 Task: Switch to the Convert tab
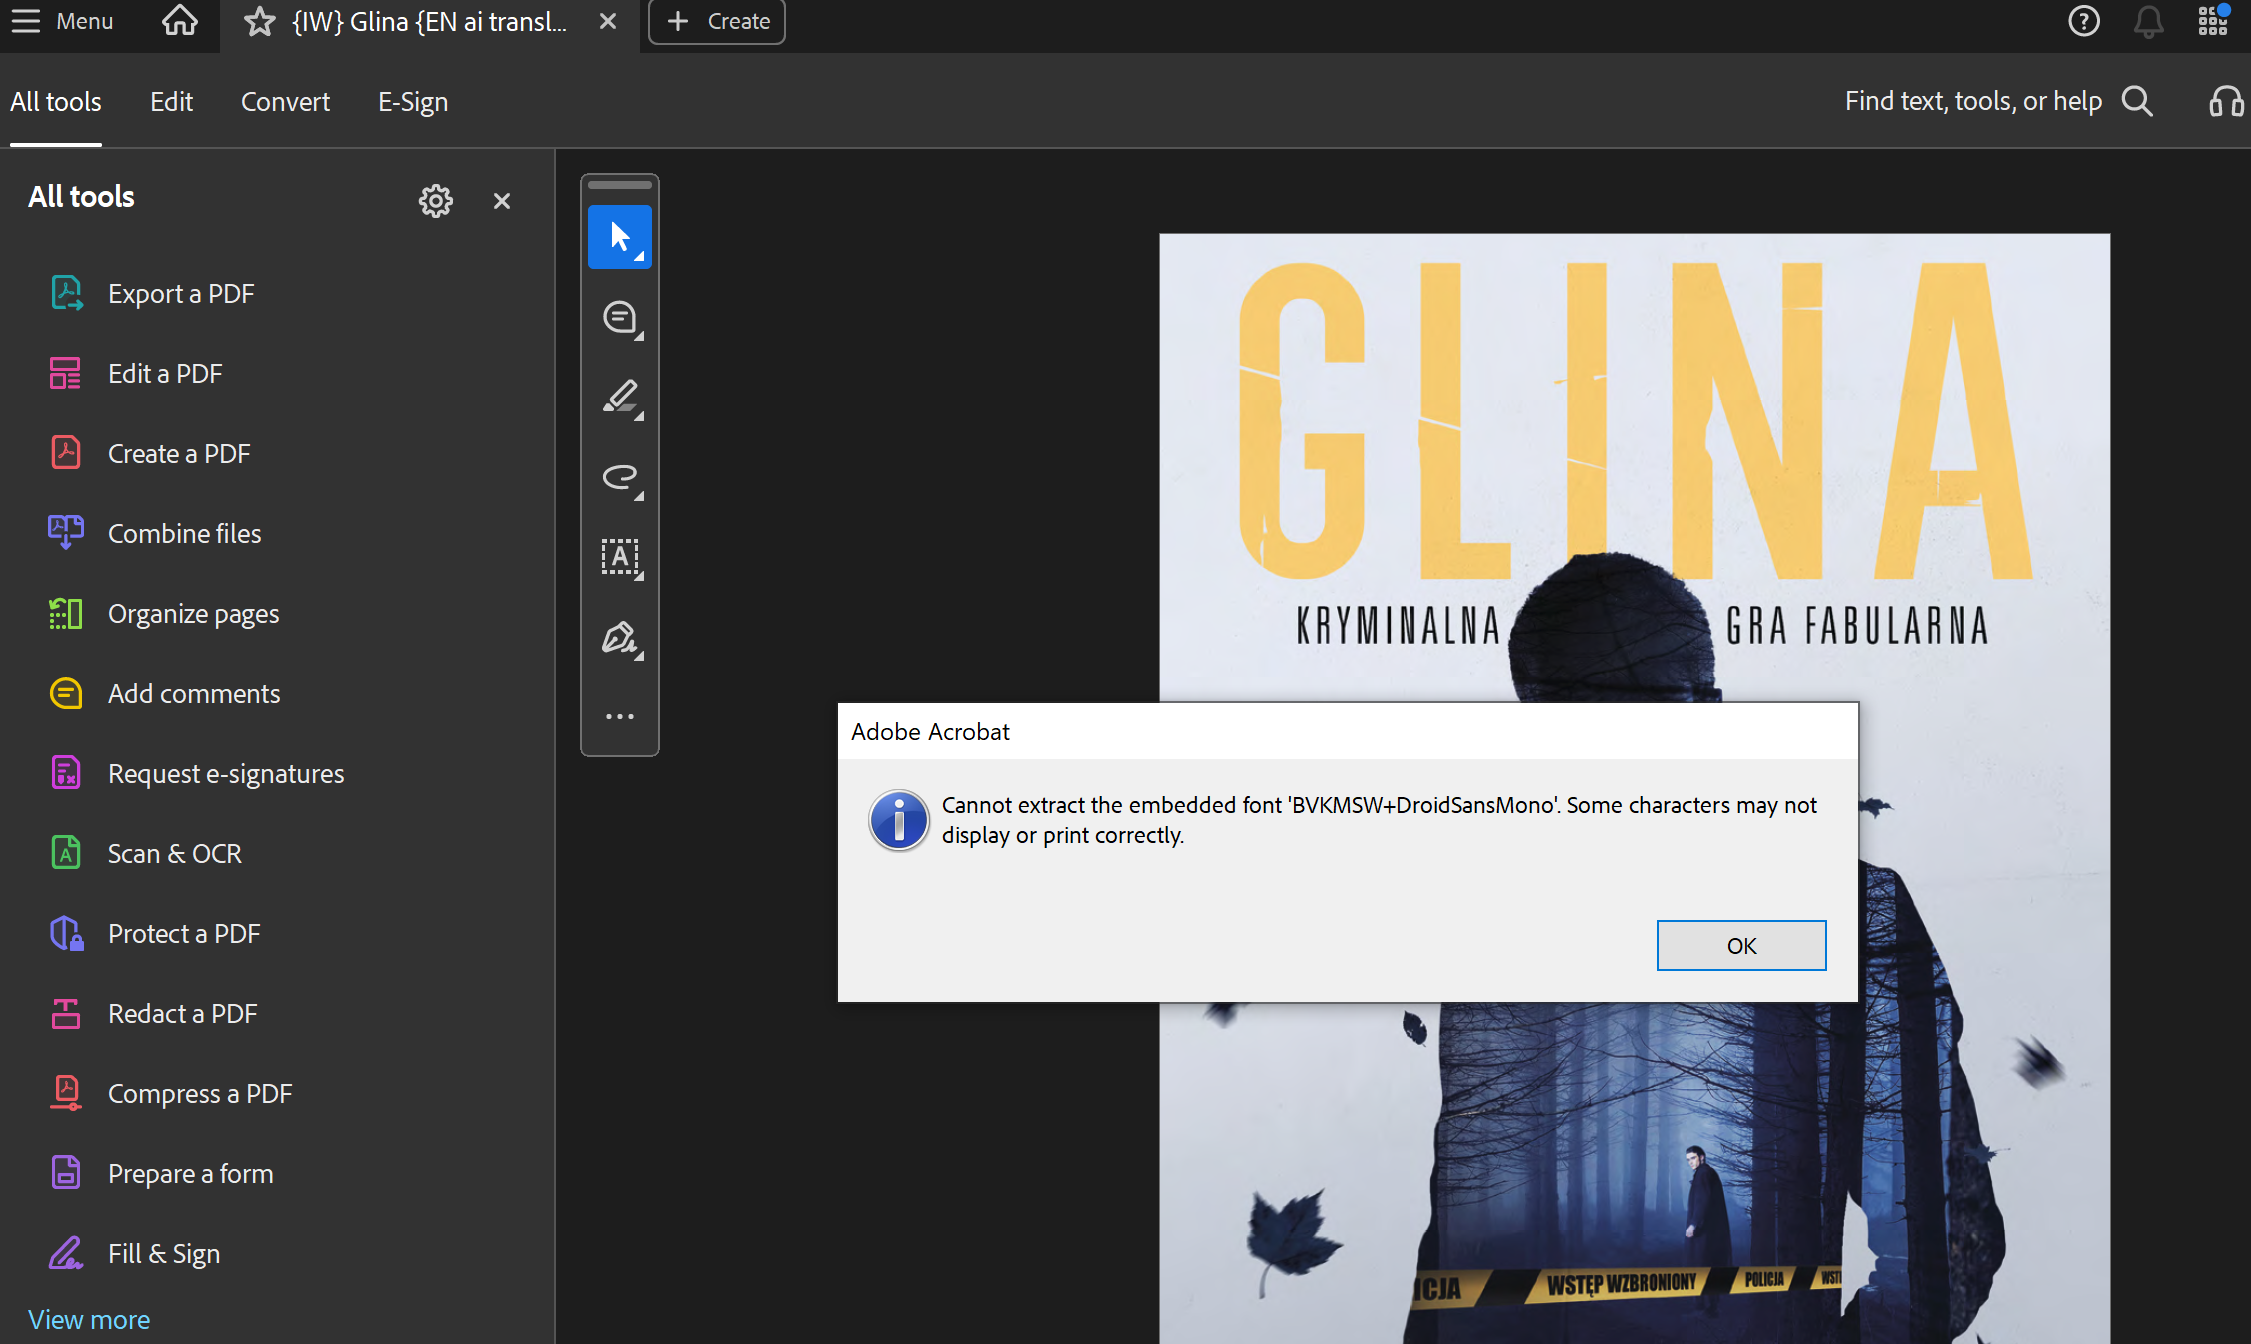tap(285, 102)
